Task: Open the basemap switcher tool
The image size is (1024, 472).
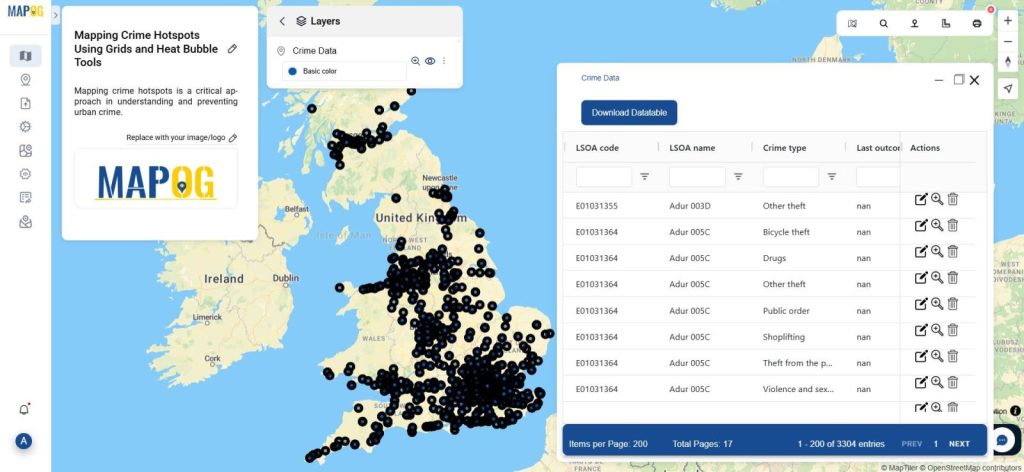Action: [x=852, y=24]
